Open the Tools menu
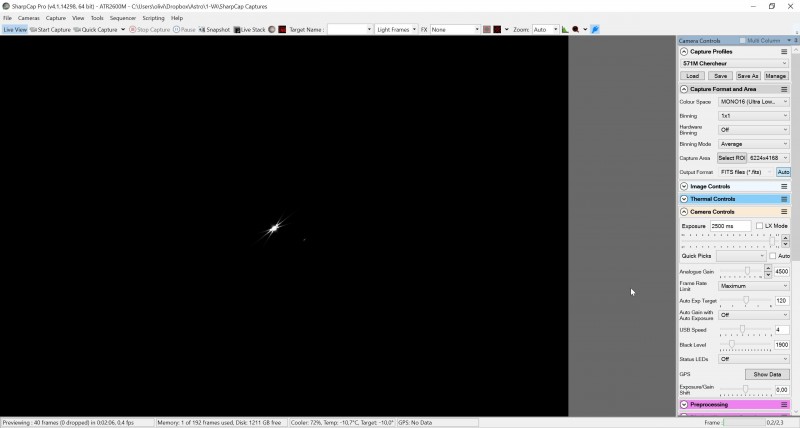This screenshot has height=428, width=800. tap(97, 18)
